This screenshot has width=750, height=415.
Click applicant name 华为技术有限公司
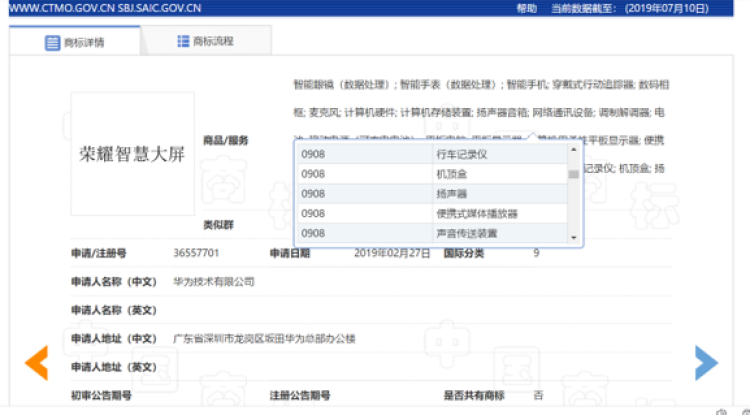[214, 282]
